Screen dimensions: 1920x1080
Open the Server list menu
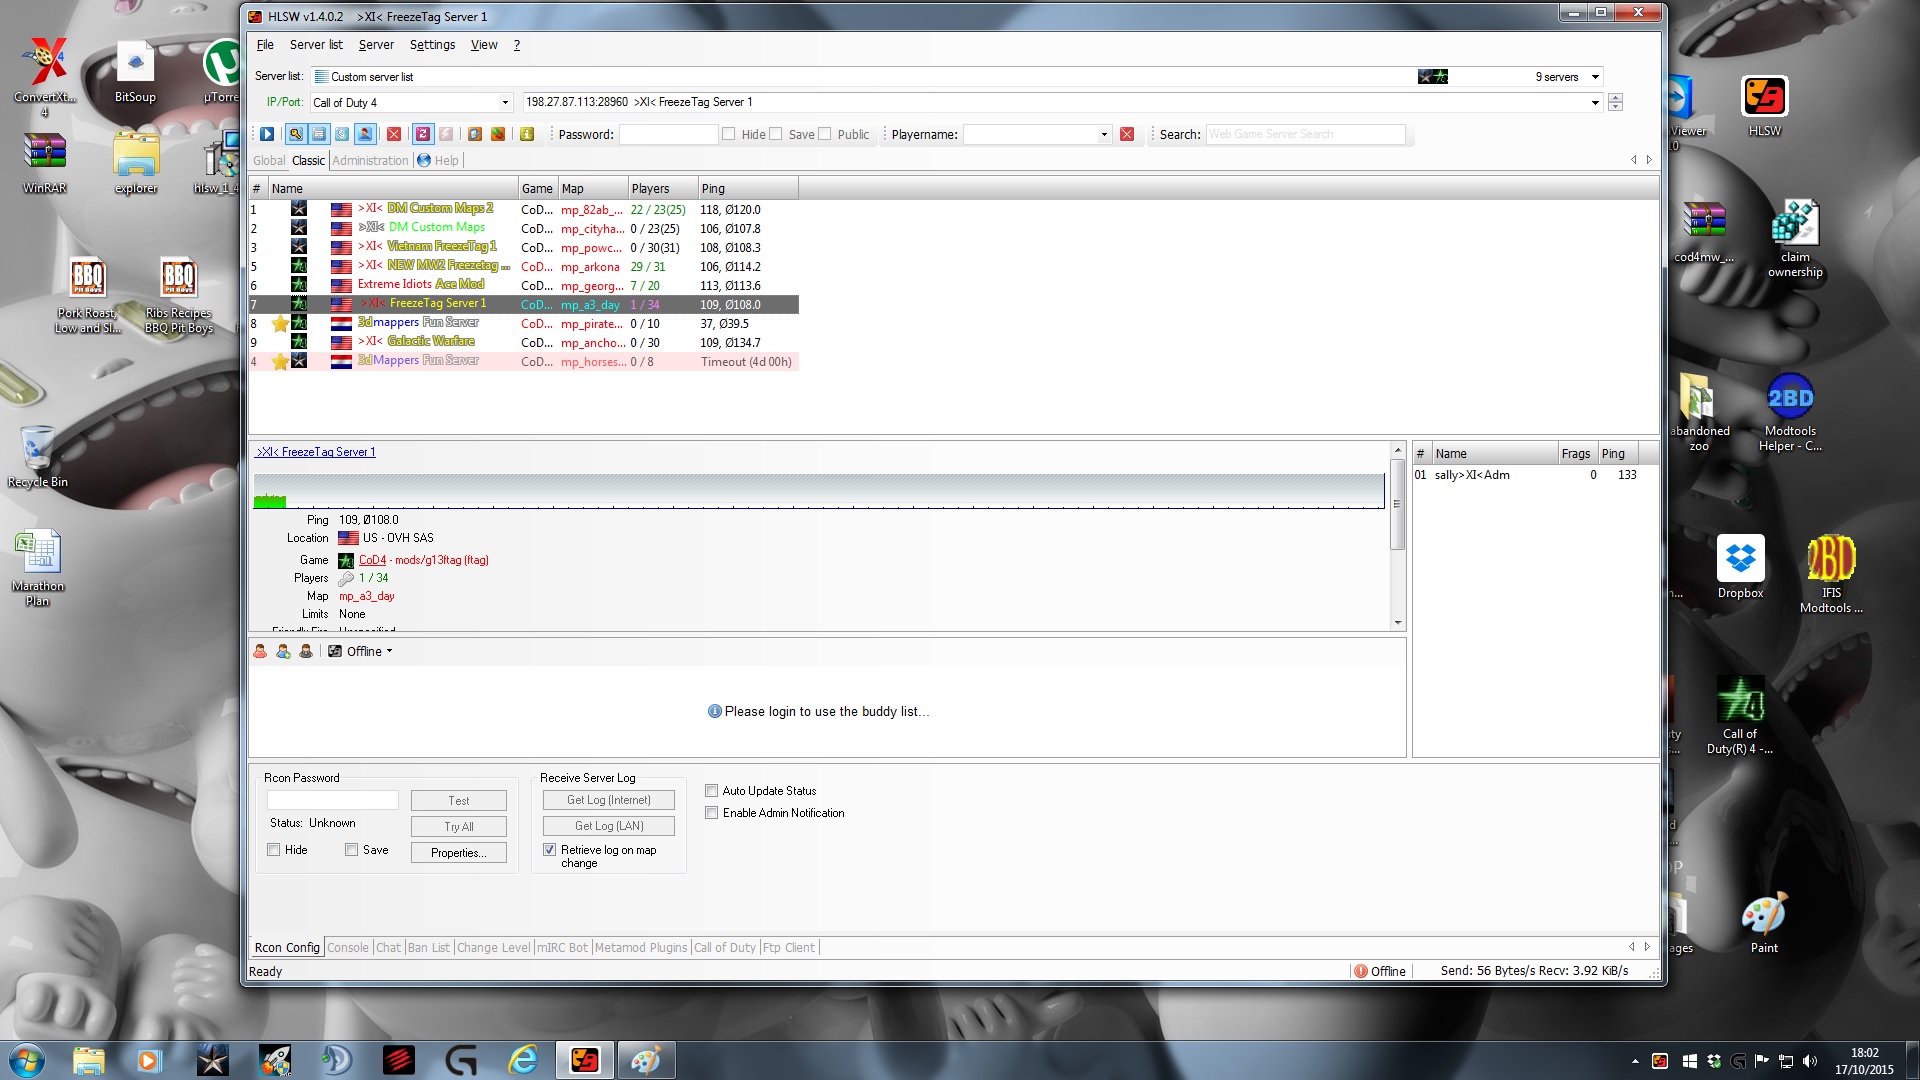coord(316,45)
